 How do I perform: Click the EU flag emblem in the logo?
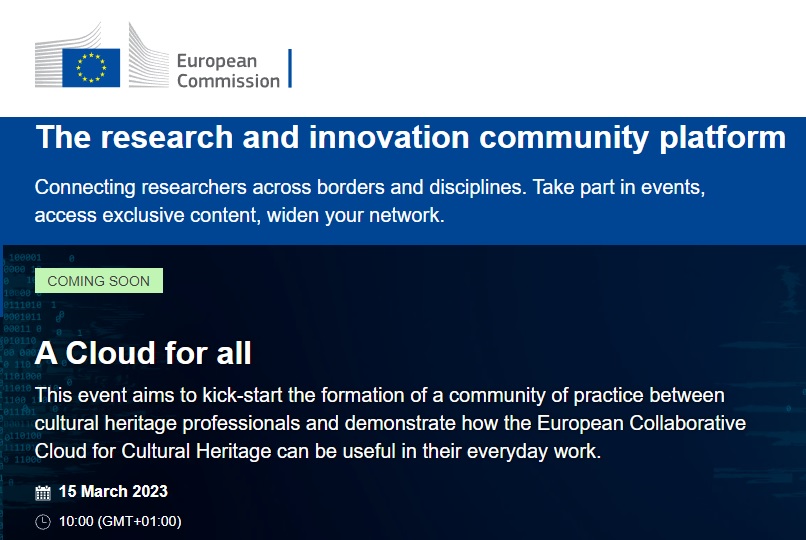[x=91, y=68]
